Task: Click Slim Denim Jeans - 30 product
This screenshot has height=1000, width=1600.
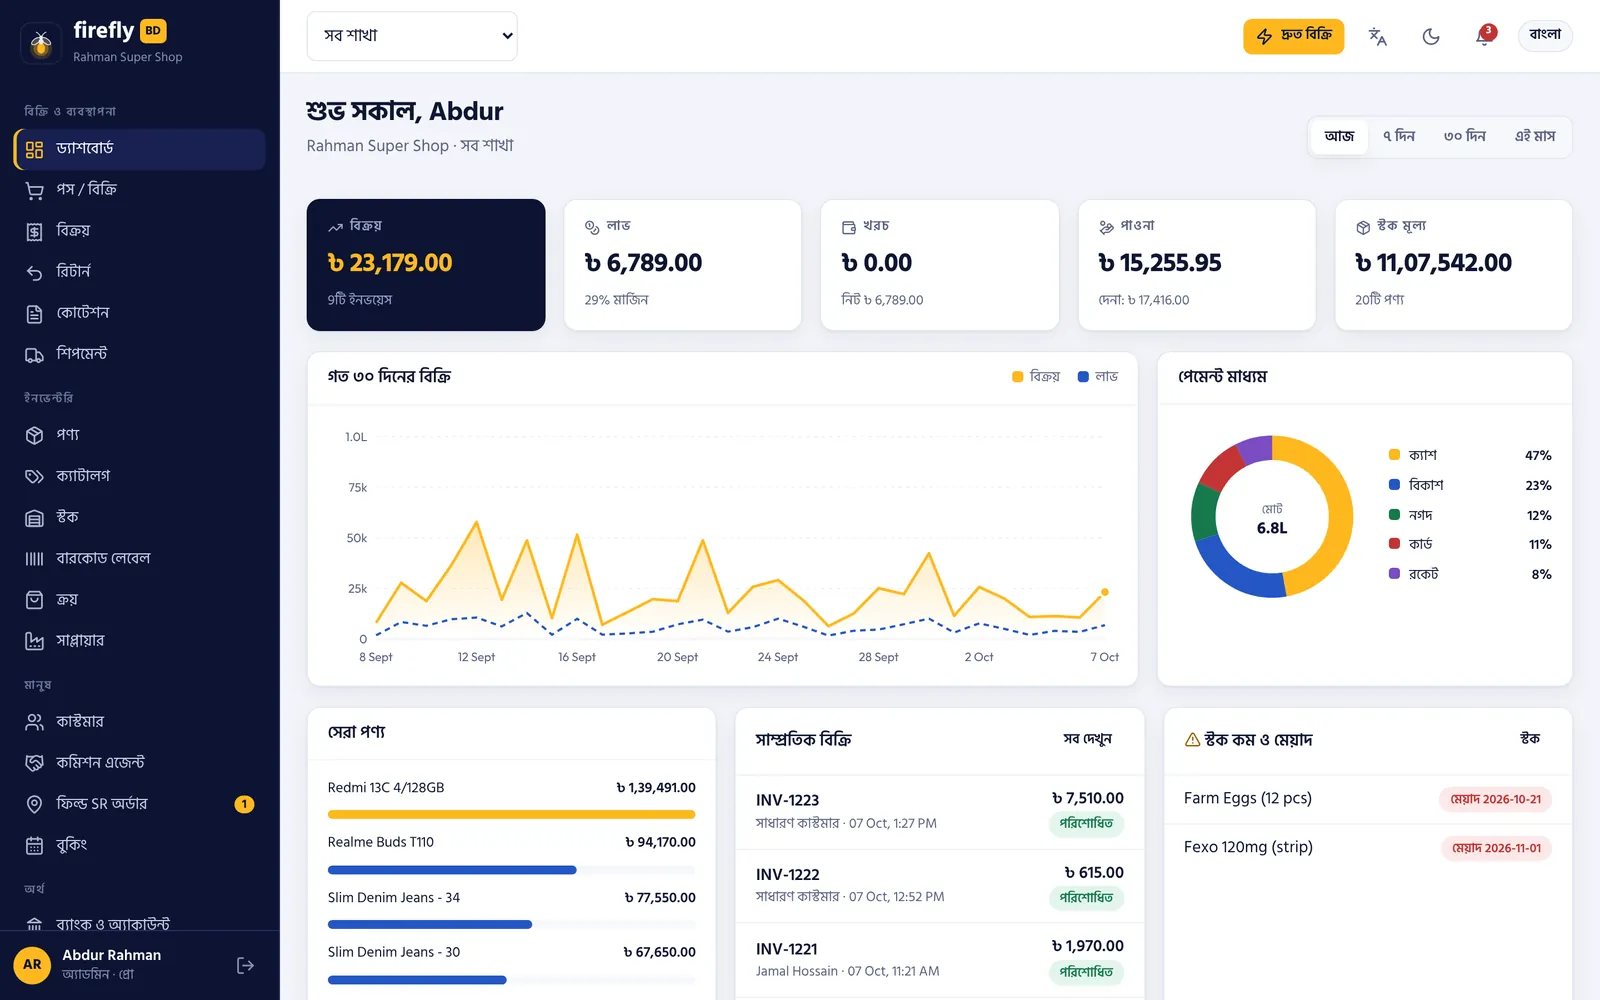Action: click(x=512, y=965)
